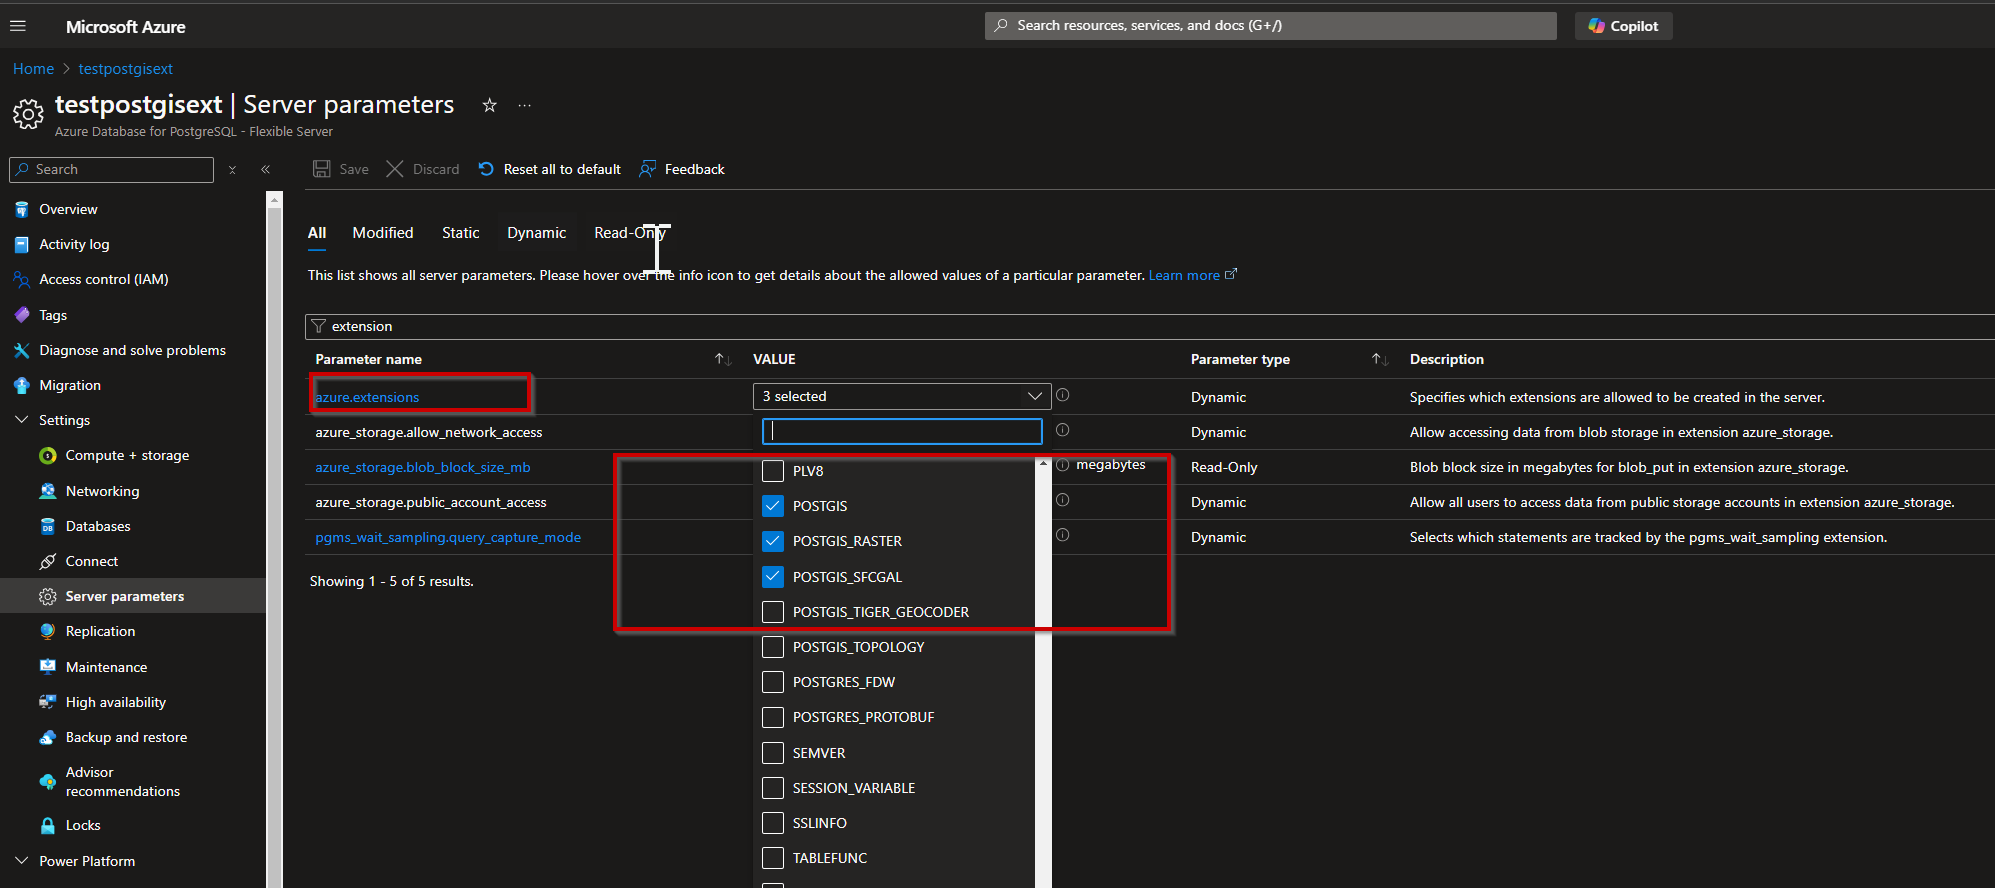
Task: Click the Backup and restore cloud icon
Action: 47,738
